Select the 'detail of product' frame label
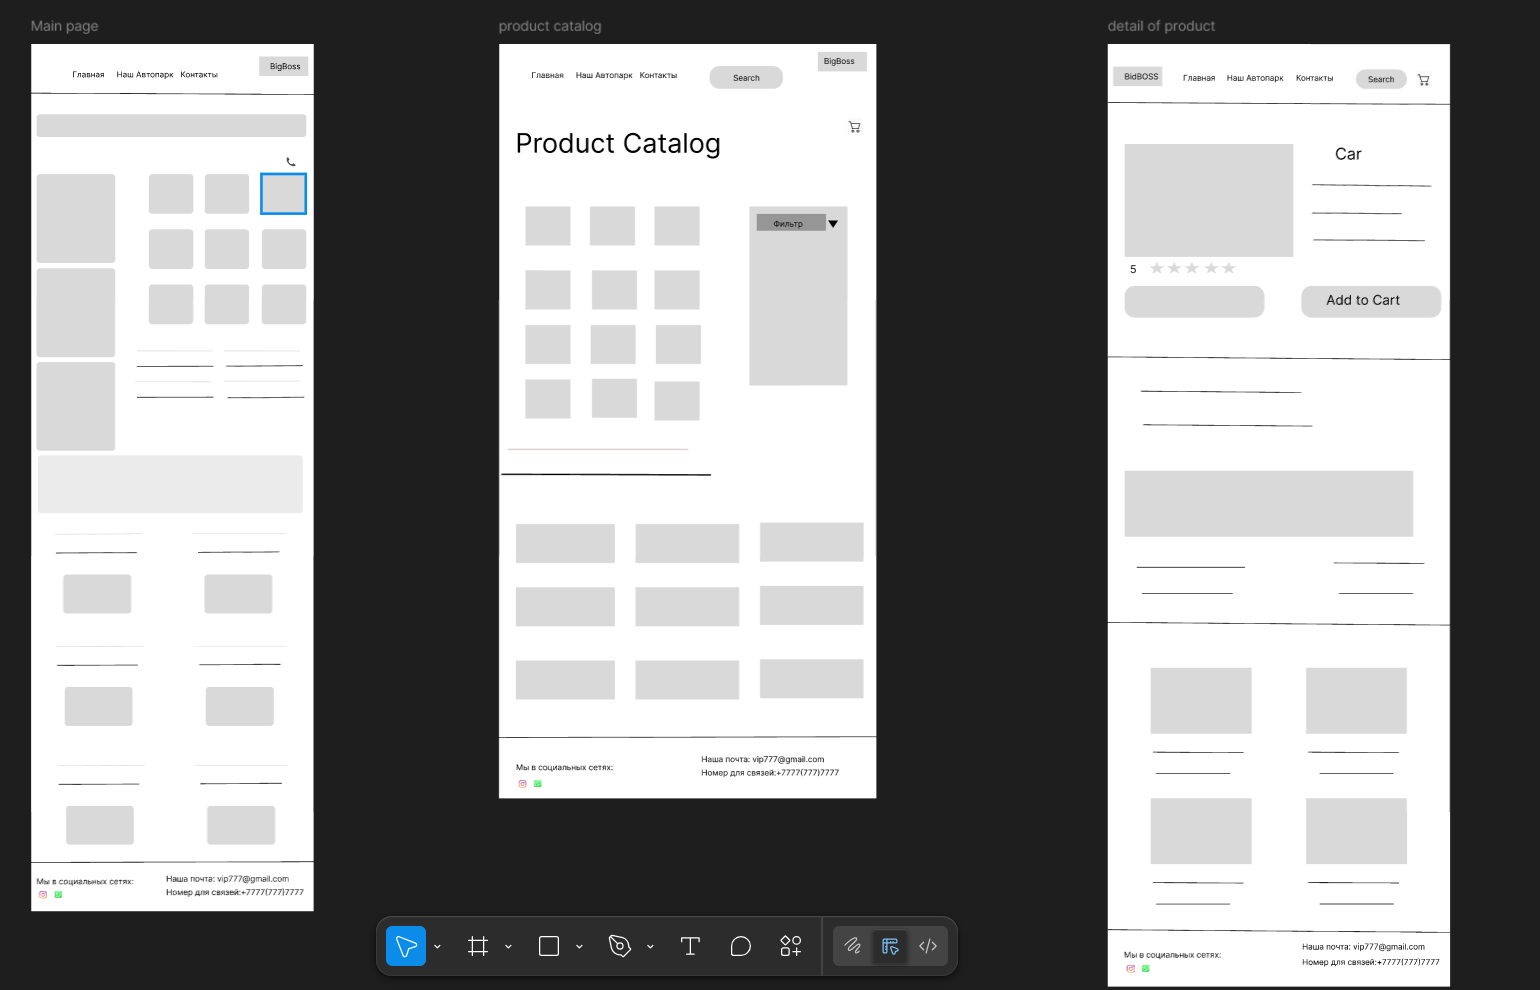 [1161, 26]
